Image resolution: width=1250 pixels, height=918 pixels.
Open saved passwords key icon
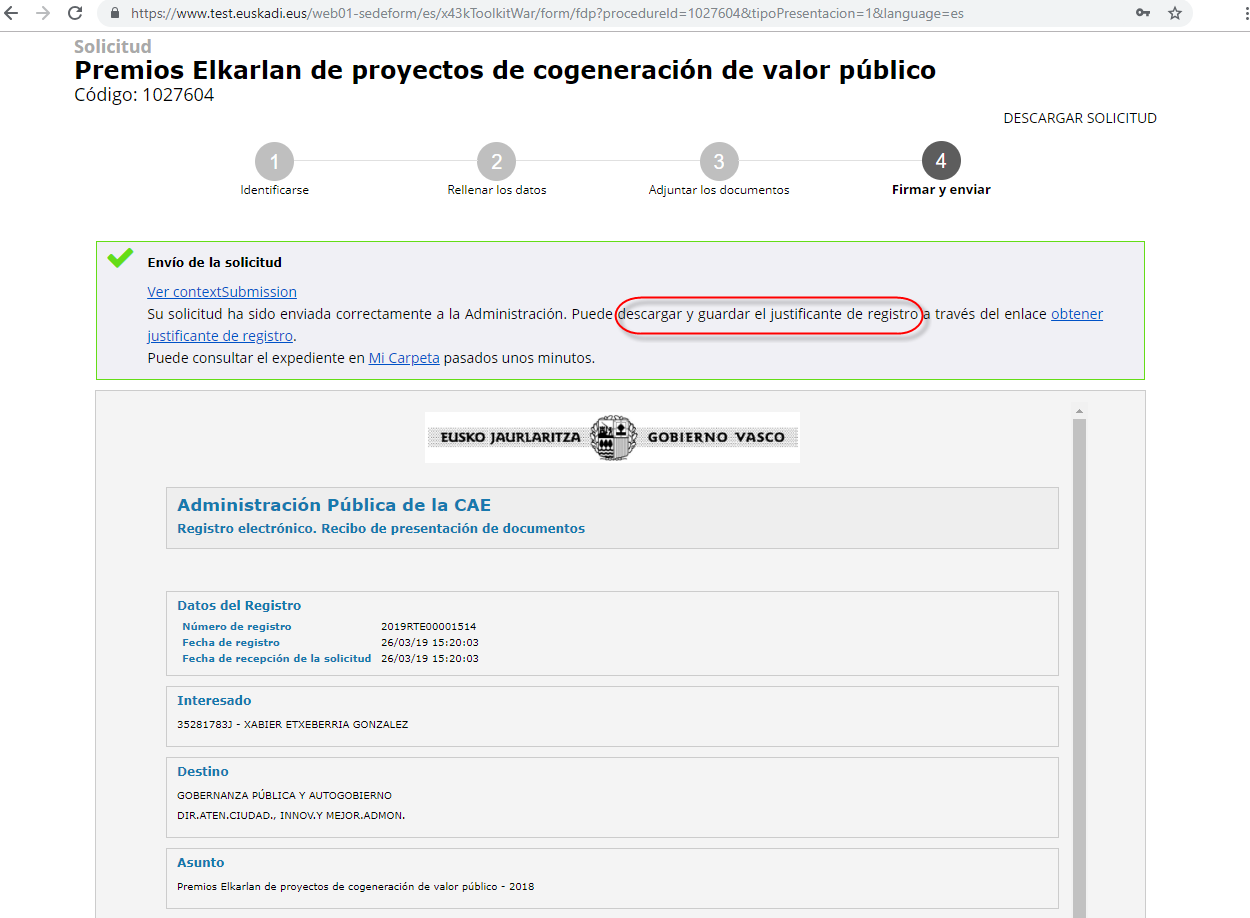tap(1143, 13)
